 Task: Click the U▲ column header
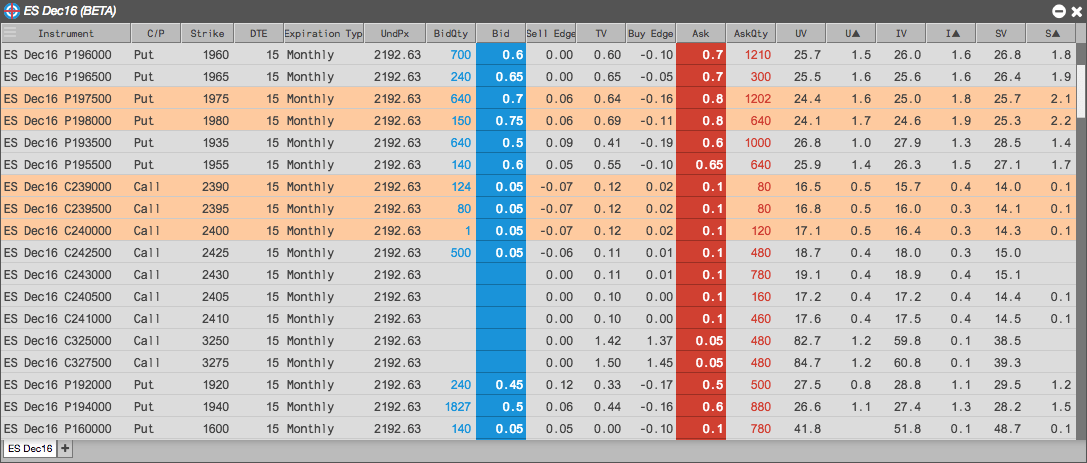(x=851, y=33)
